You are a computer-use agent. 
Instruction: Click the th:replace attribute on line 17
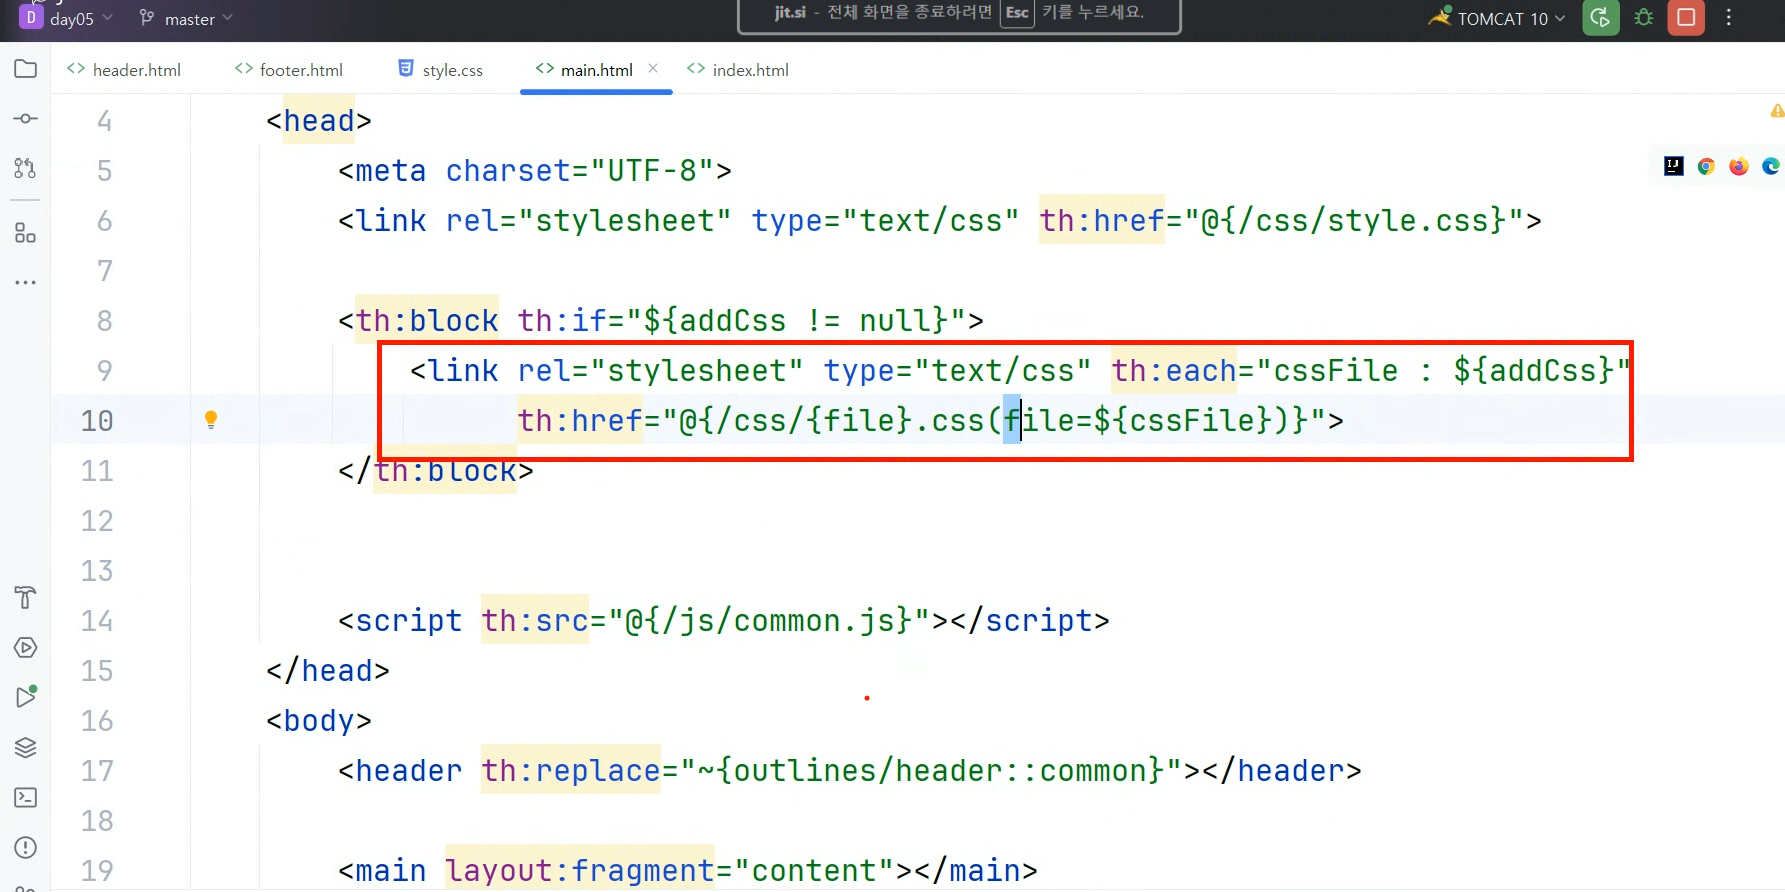click(571, 770)
